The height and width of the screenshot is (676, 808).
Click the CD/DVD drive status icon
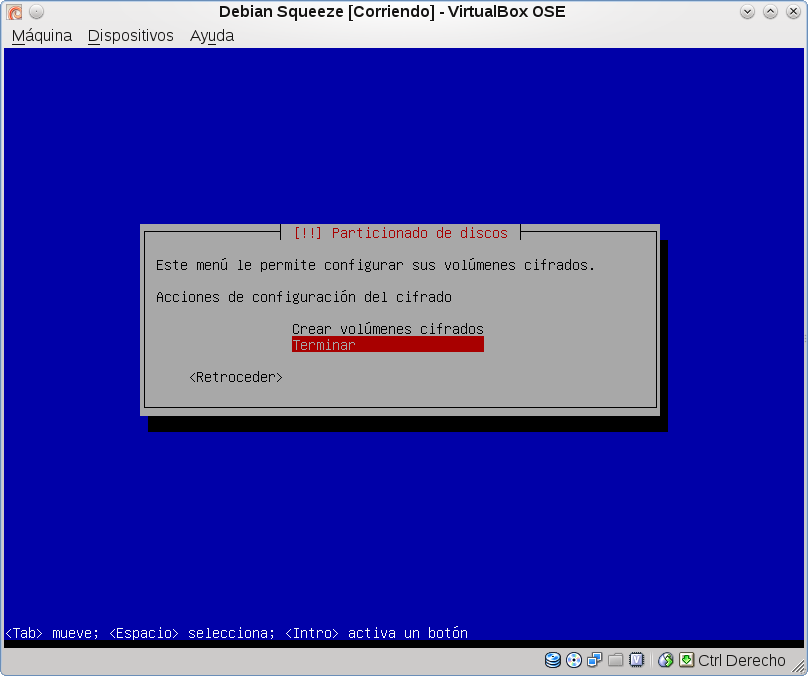pyautogui.click(x=574, y=660)
